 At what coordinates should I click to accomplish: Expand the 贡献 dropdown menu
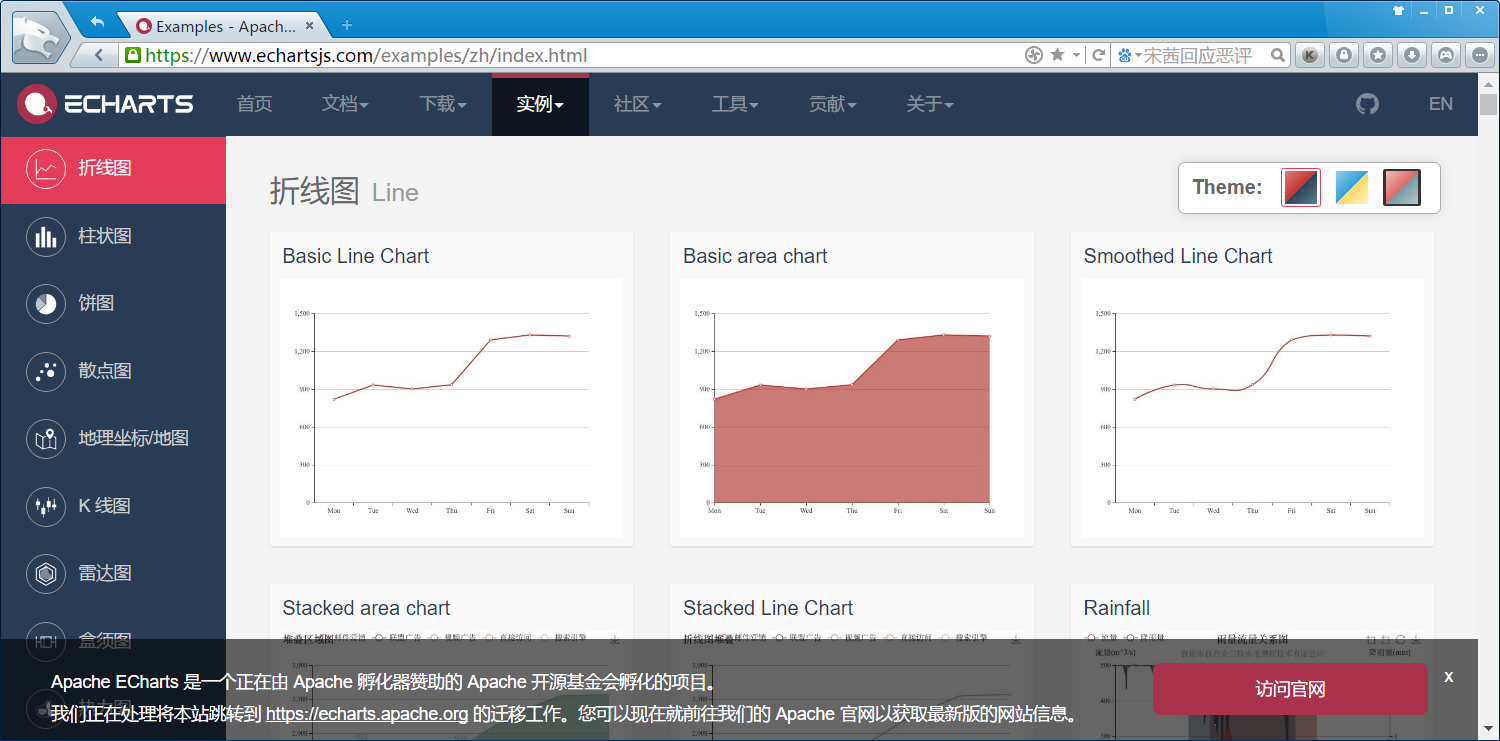click(x=833, y=104)
